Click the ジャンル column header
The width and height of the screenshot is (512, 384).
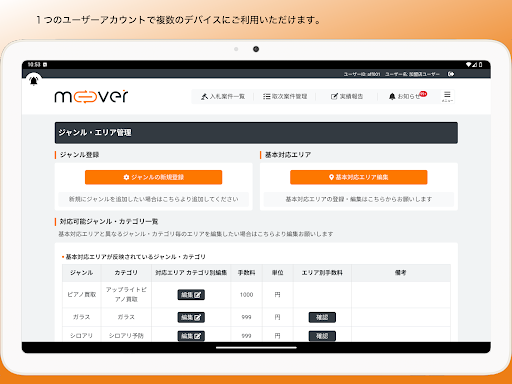point(81,273)
